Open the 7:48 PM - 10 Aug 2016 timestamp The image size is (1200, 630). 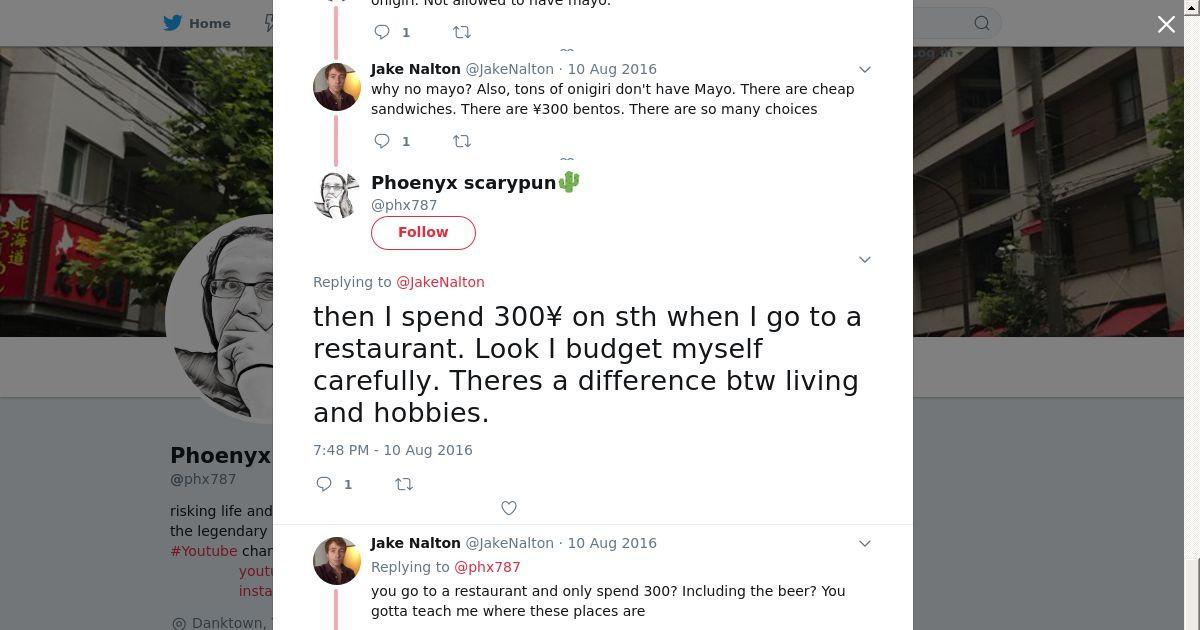pyautogui.click(x=393, y=450)
